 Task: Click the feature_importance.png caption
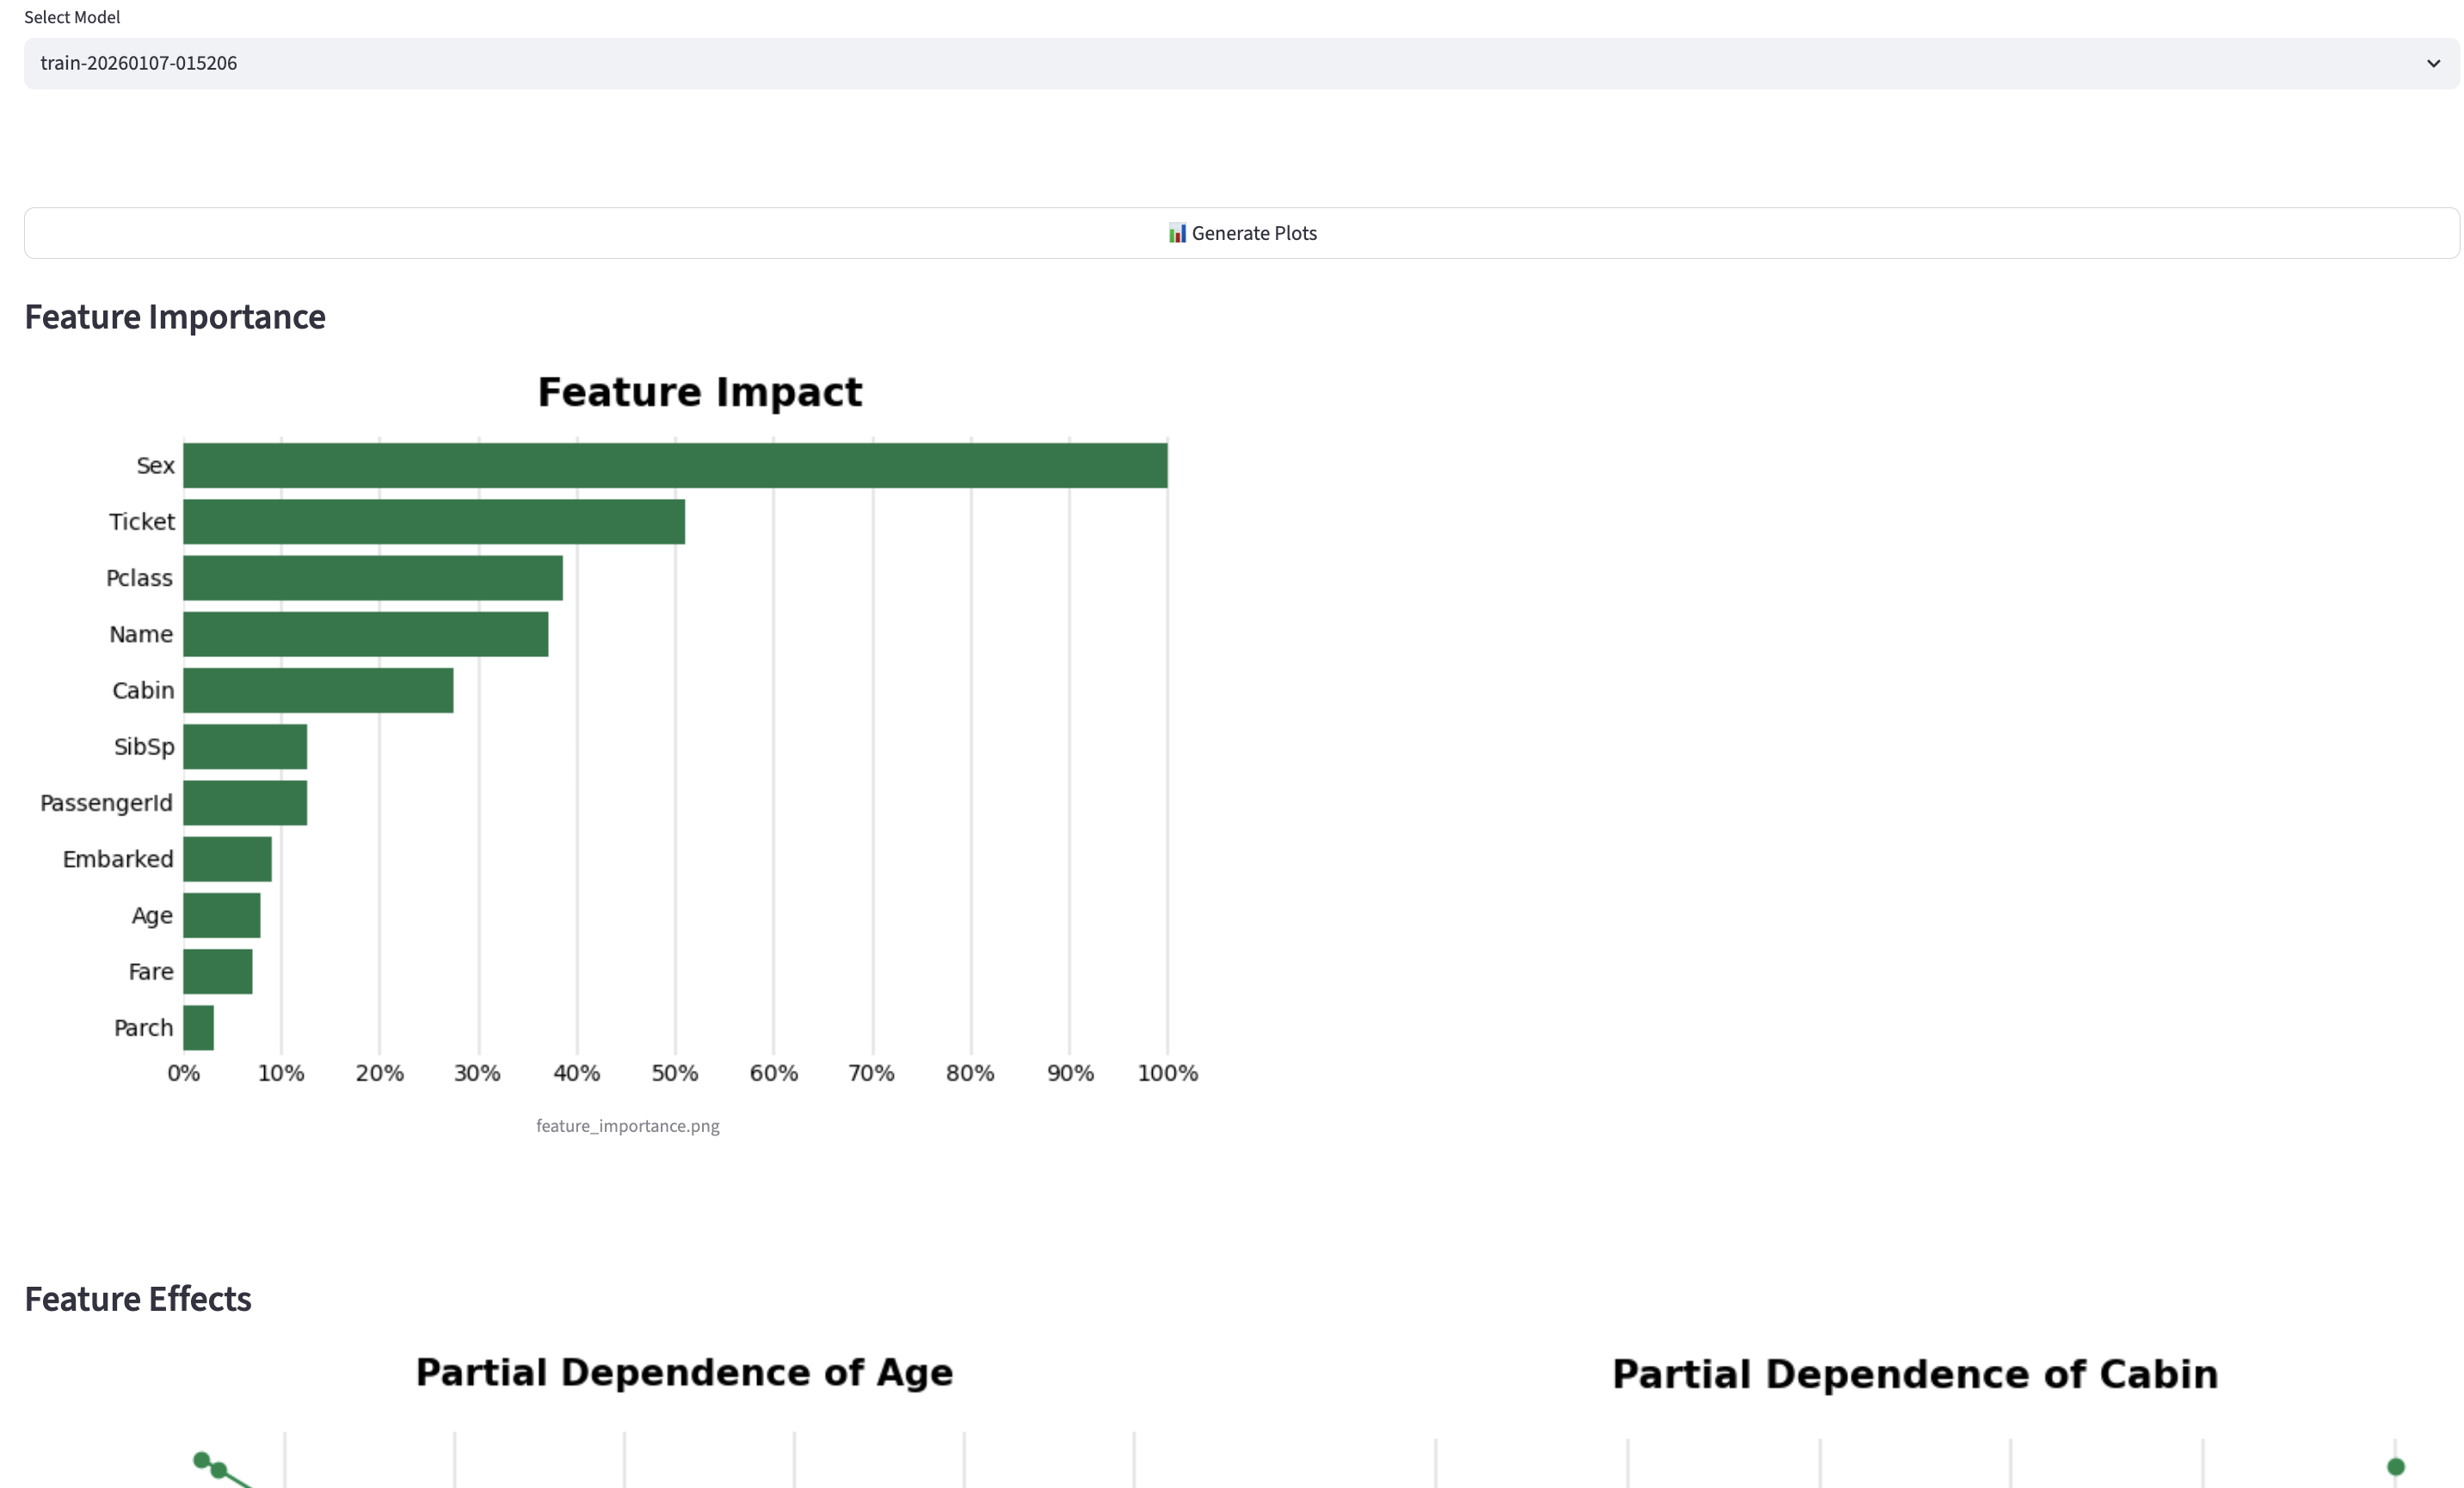point(627,1126)
